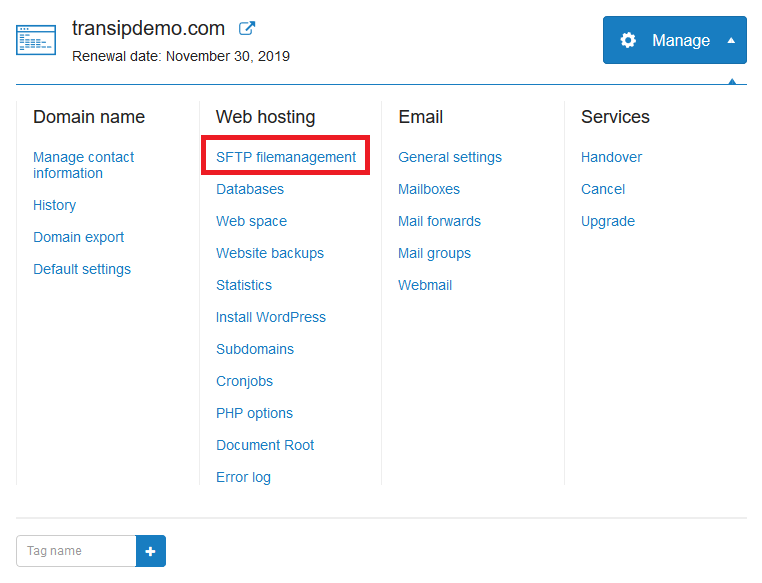Select Upgrade under Services
This screenshot has height=583, width=762.
click(607, 221)
